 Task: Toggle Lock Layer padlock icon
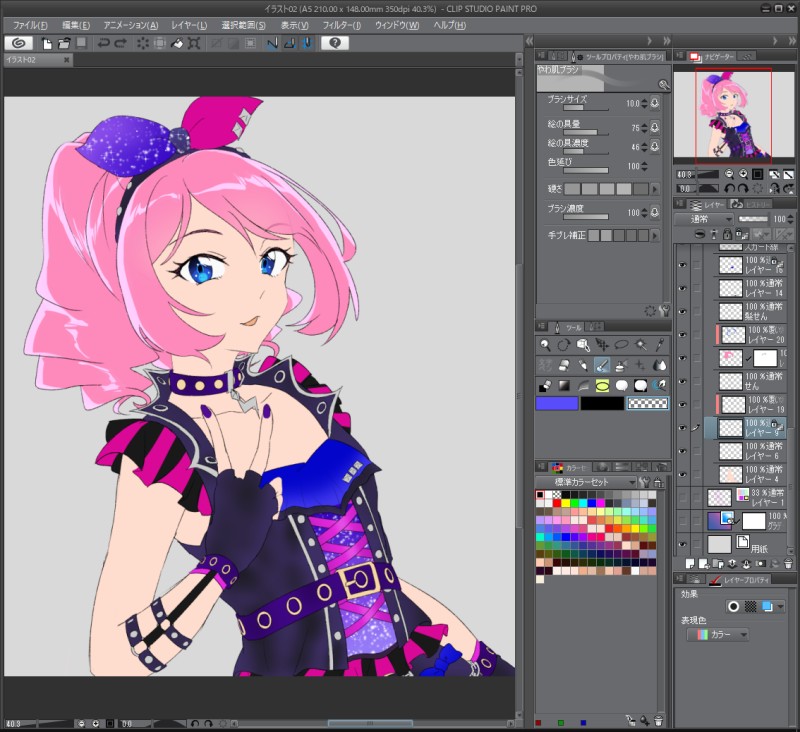727,234
